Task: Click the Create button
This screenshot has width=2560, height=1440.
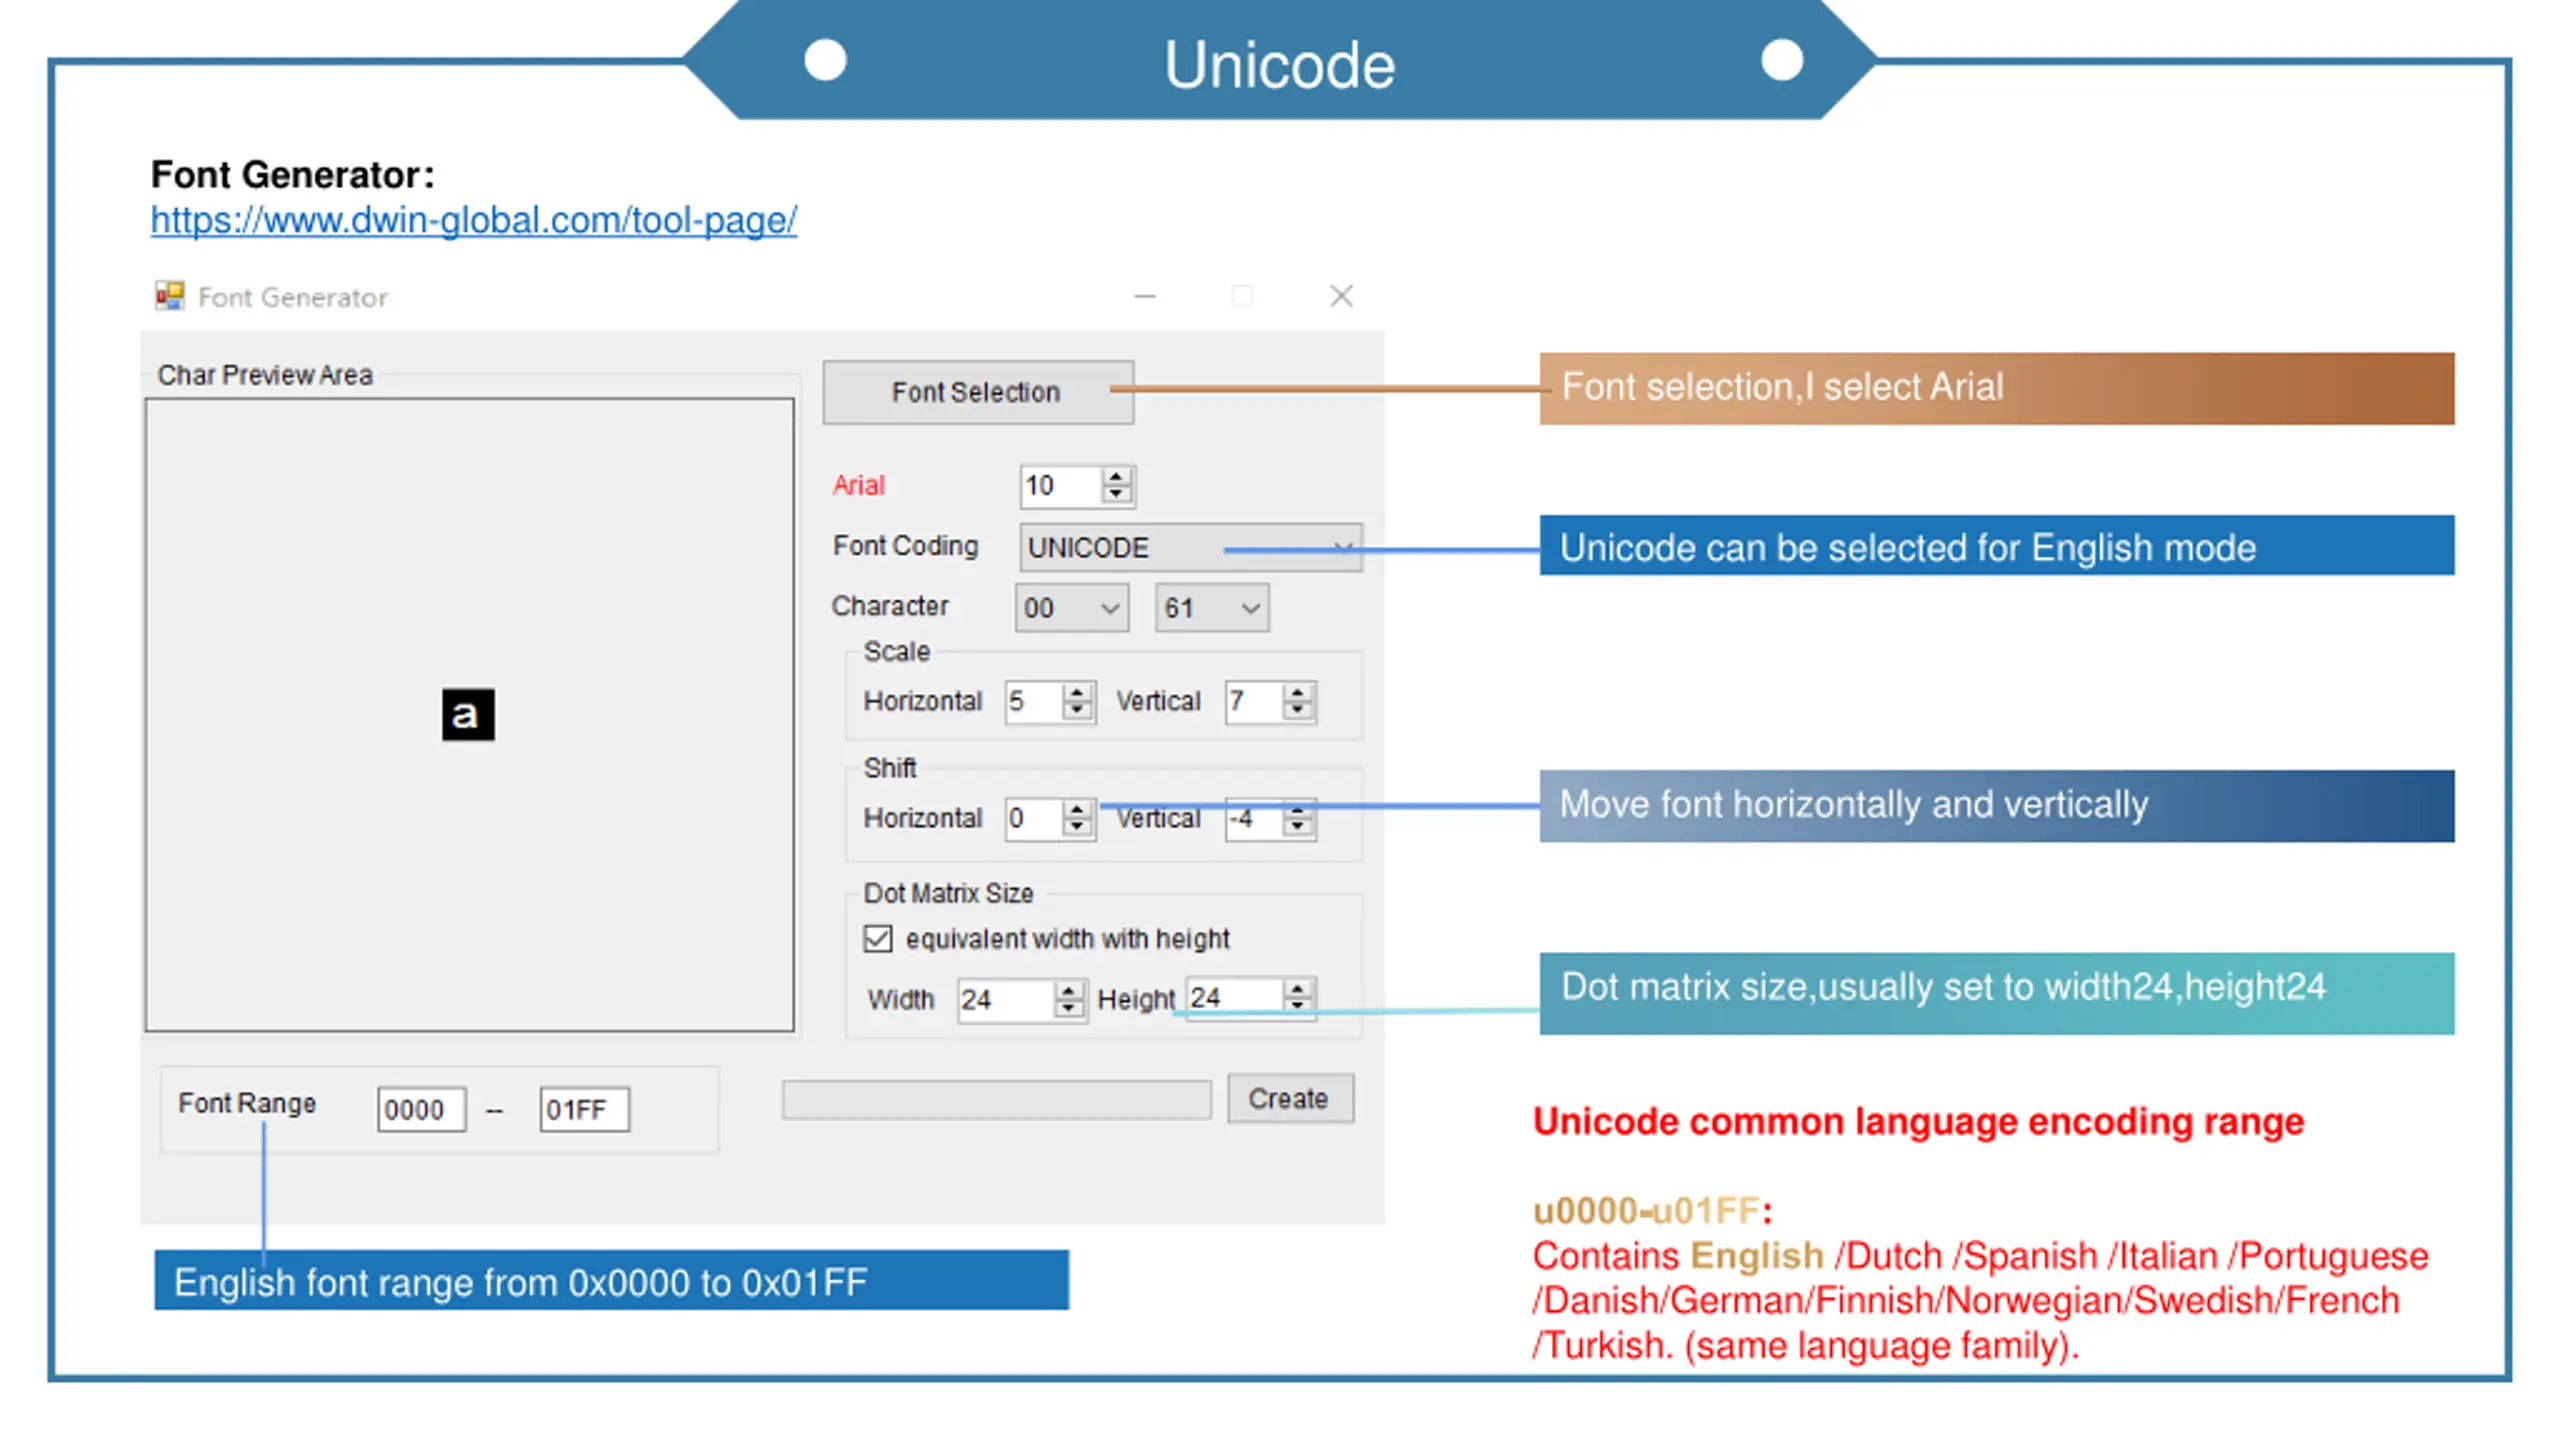Action: (x=1290, y=1098)
